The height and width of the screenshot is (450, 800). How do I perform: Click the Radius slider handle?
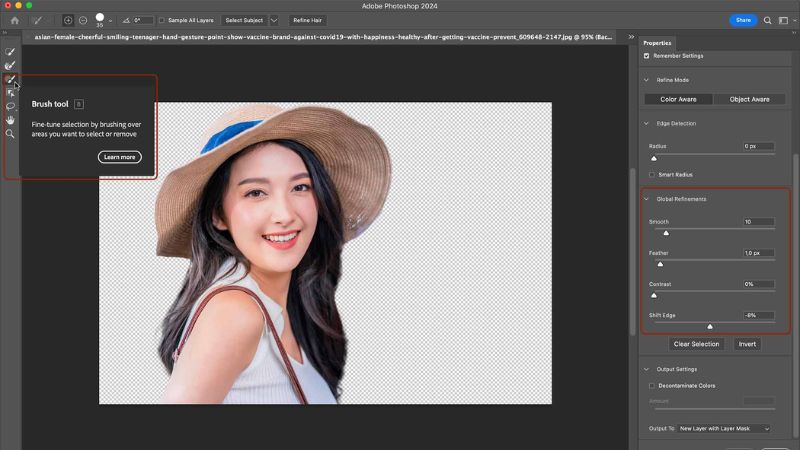(x=654, y=158)
